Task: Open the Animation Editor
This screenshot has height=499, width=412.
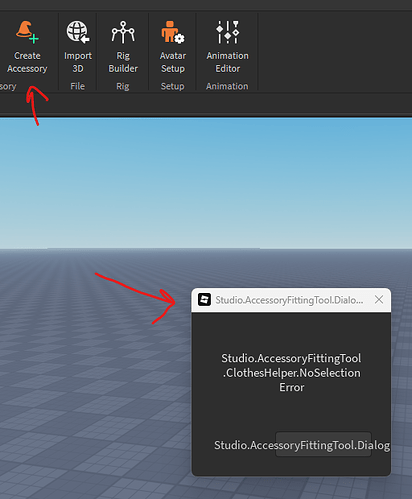Action: point(227,47)
